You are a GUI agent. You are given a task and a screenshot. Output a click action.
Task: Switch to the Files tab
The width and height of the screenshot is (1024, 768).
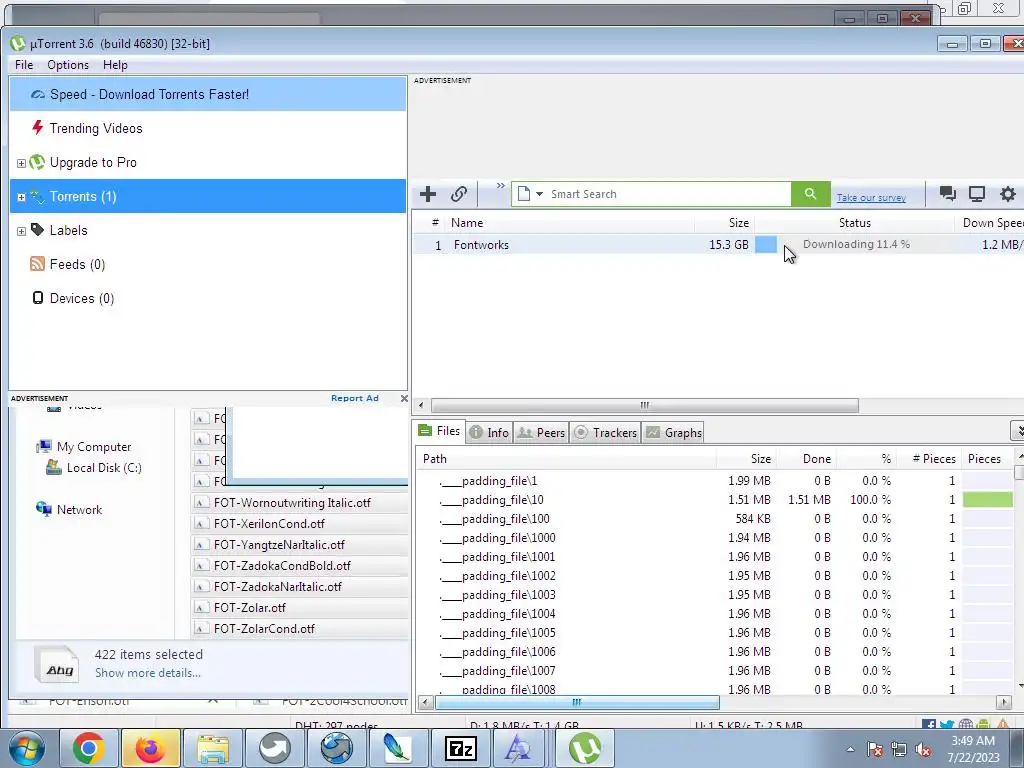(440, 431)
